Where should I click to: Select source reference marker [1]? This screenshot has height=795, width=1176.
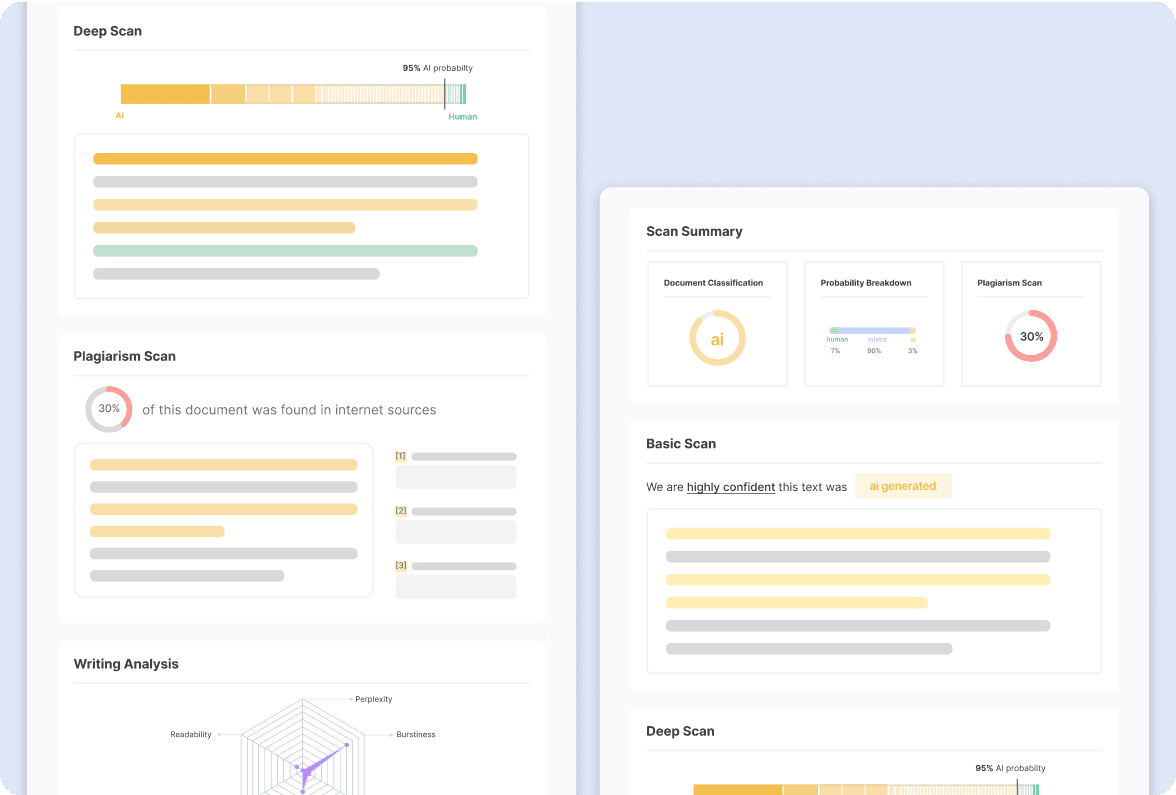click(400, 456)
